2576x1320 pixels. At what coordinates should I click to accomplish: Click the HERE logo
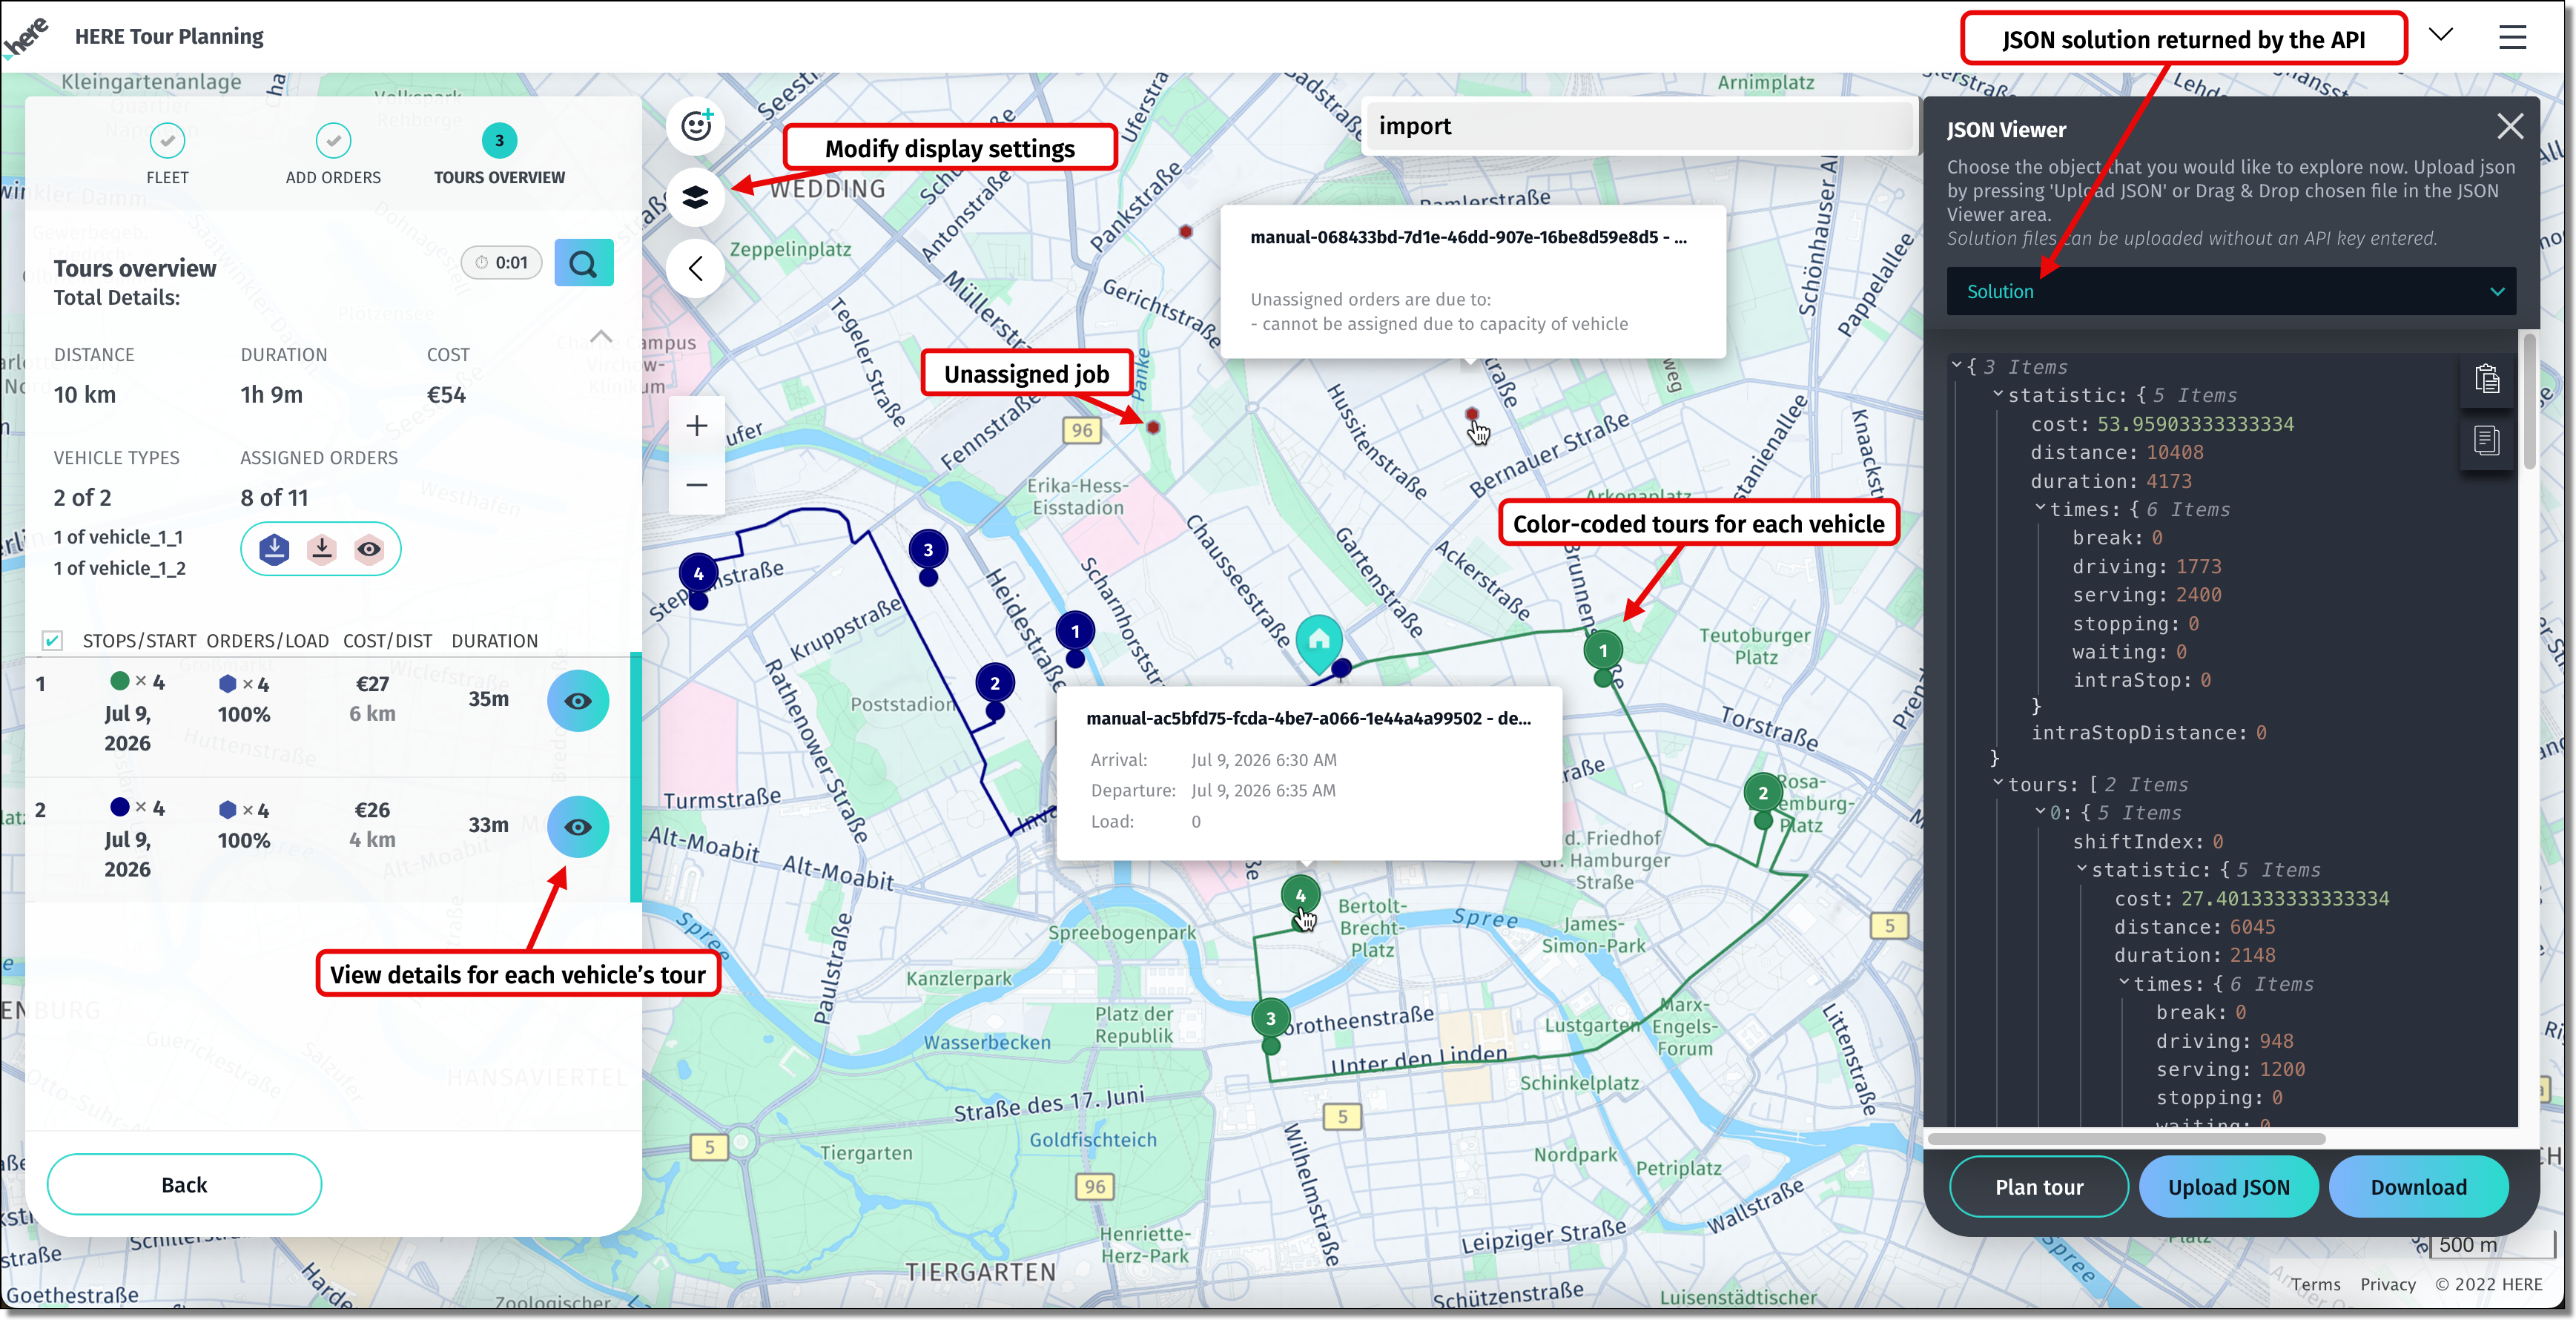click(27, 37)
